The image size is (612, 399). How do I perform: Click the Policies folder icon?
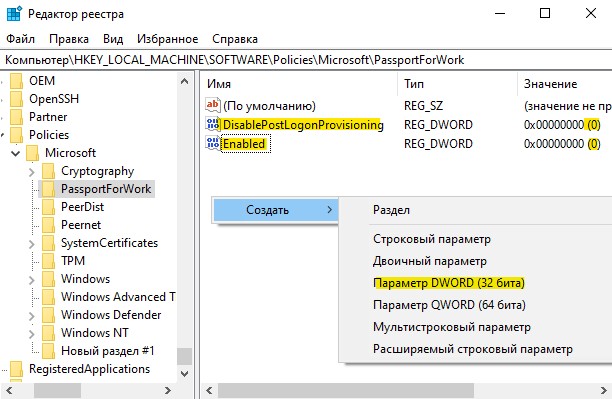(x=16, y=135)
